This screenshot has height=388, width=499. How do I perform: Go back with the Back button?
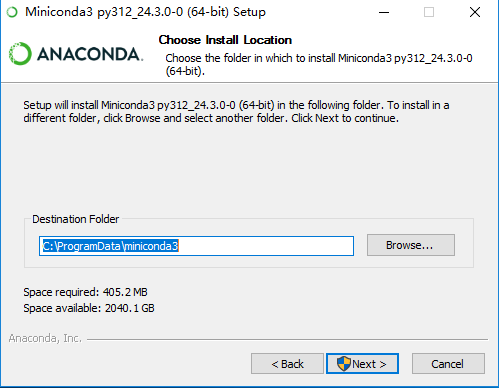point(287,364)
